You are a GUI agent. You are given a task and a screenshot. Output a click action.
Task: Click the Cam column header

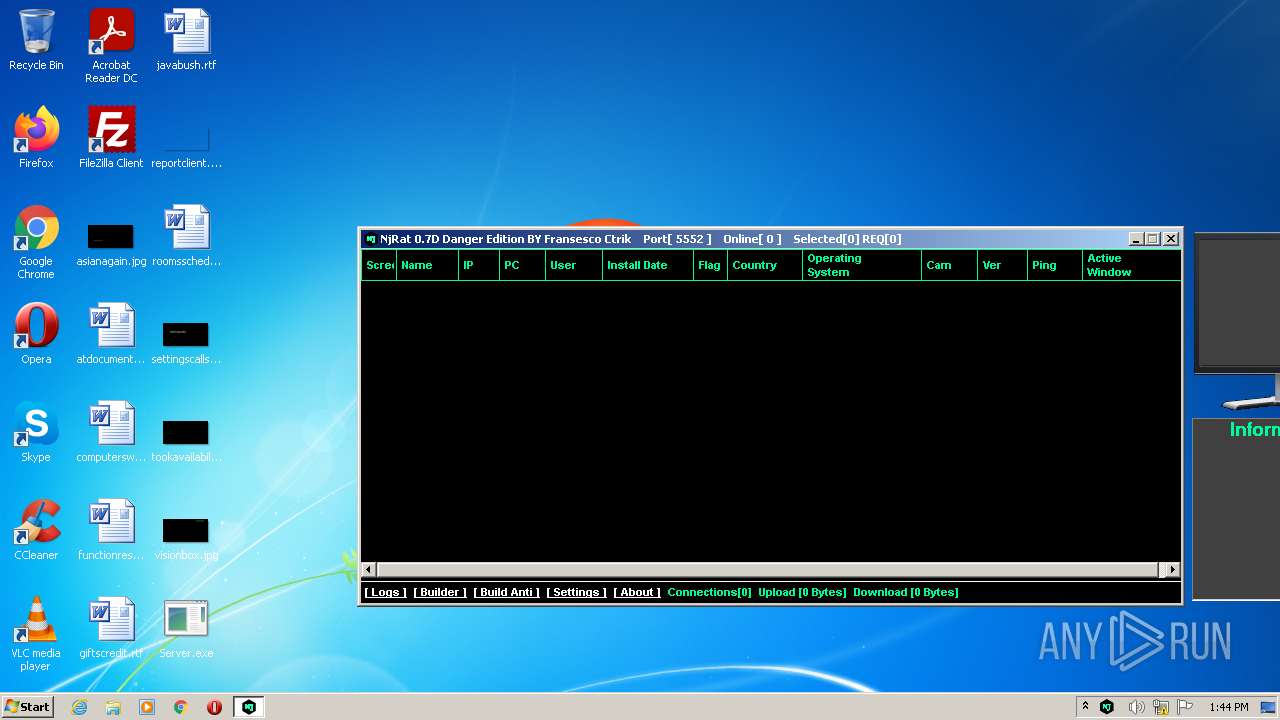click(x=949, y=265)
